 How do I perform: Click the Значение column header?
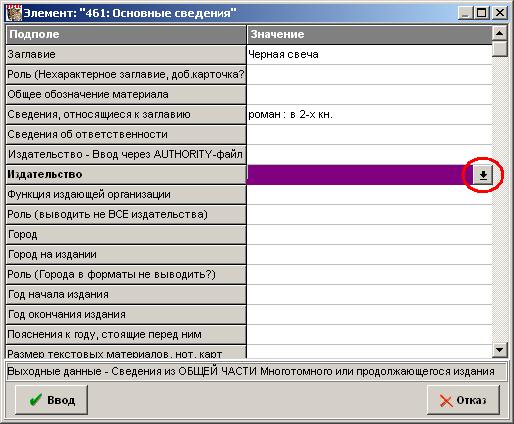pyautogui.click(x=369, y=34)
